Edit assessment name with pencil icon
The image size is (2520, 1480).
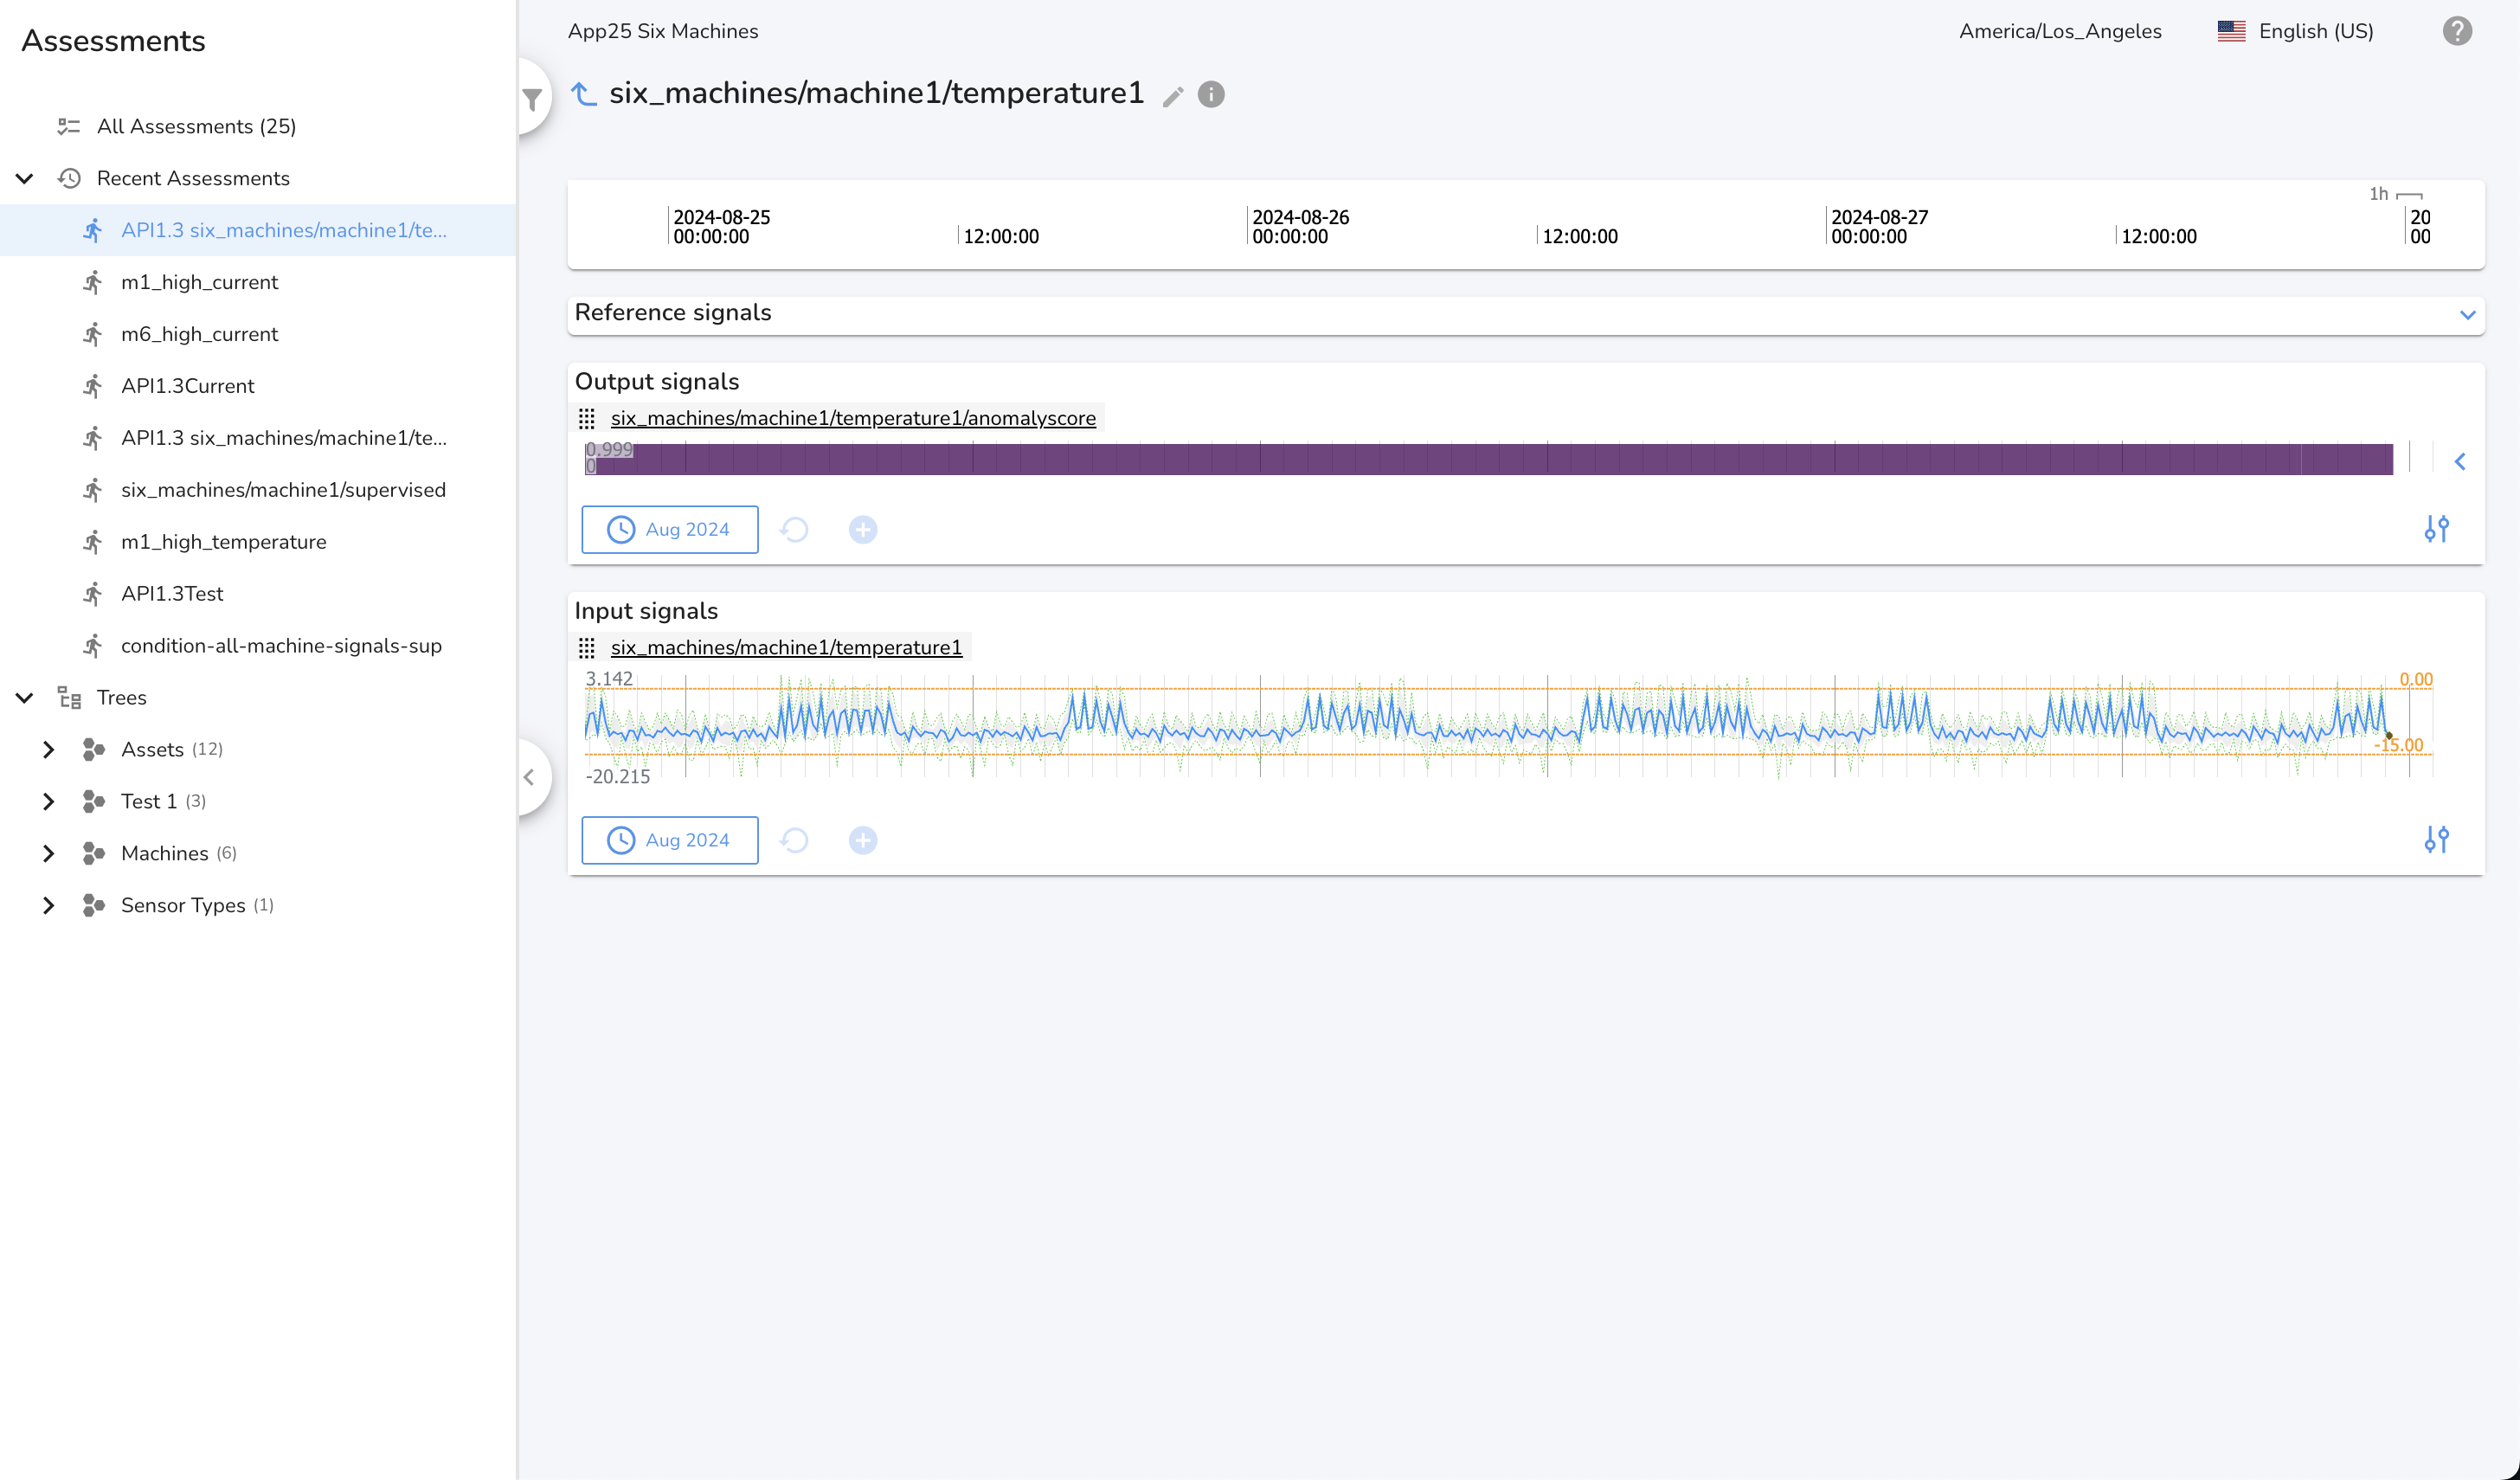pyautogui.click(x=1173, y=96)
